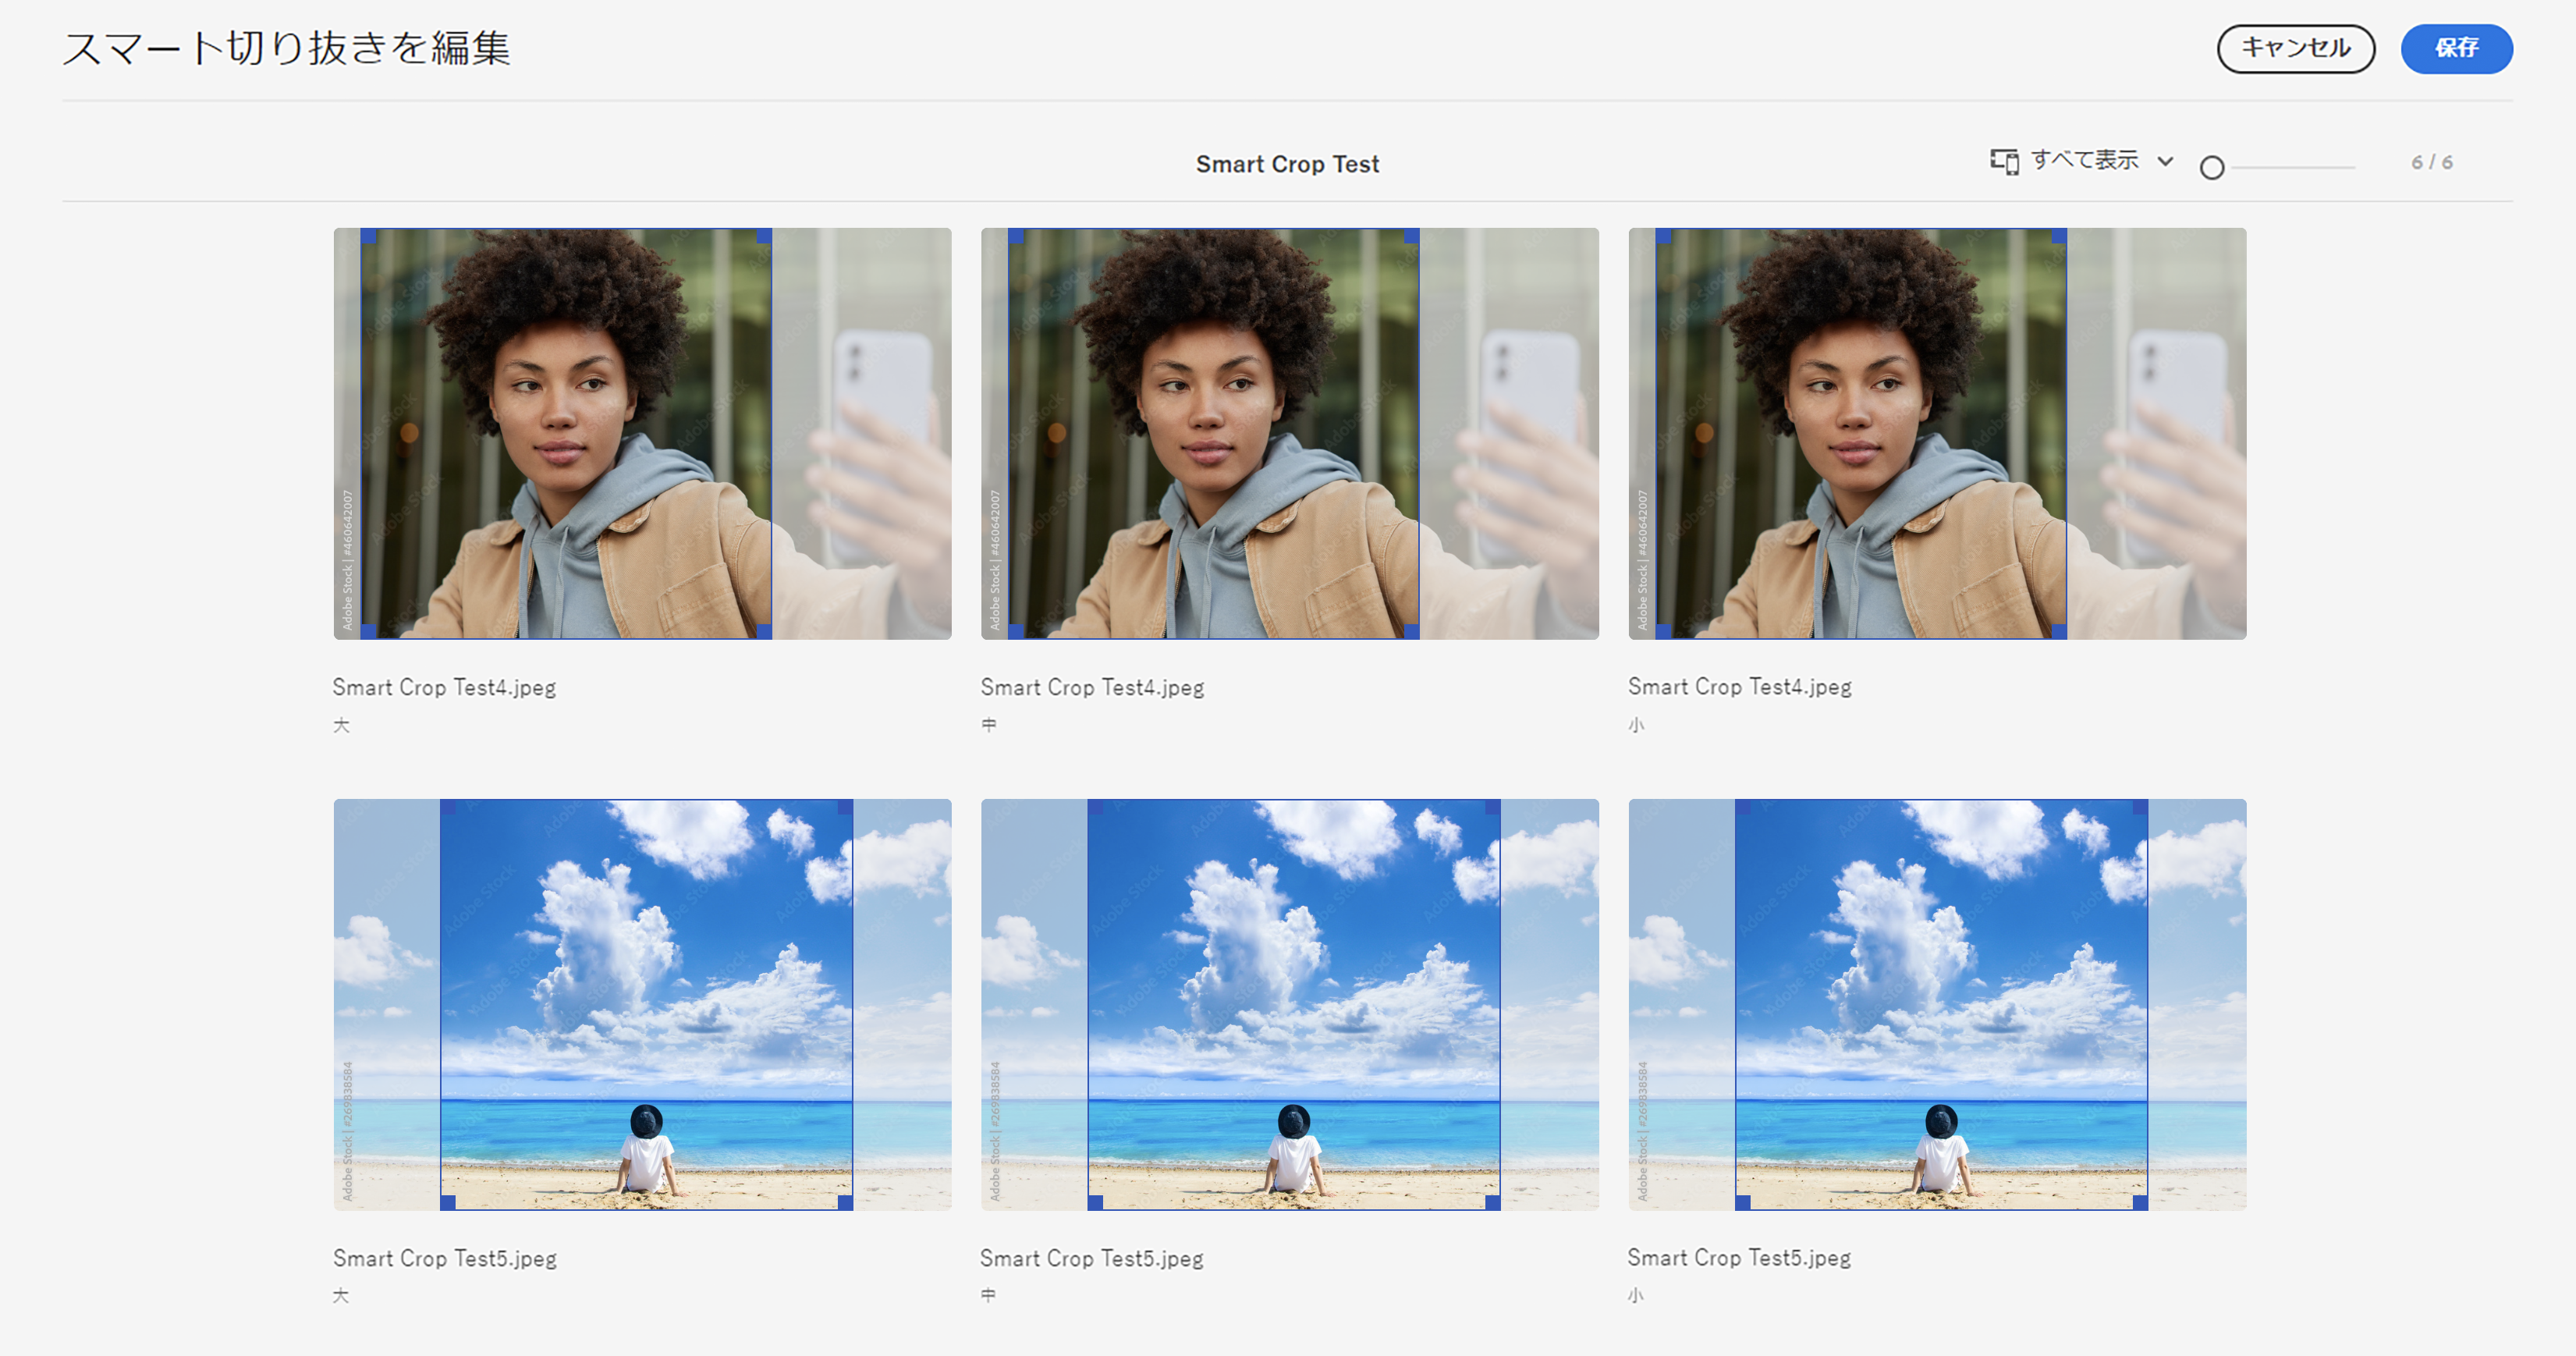Click bottom-right crop handle on Test5 中 image
This screenshot has height=1356, width=2576.
coord(1492,1202)
